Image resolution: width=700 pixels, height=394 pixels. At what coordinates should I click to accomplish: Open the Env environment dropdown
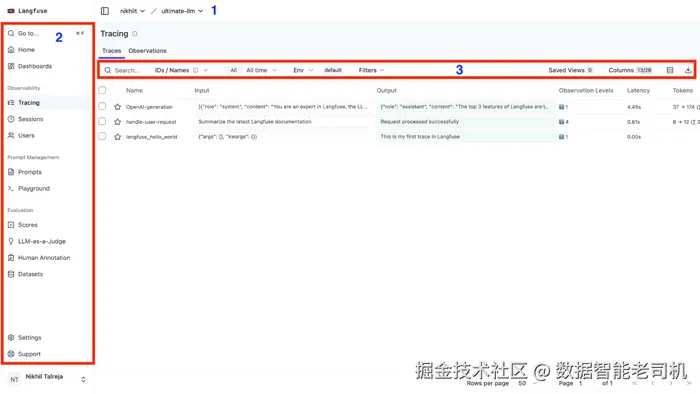tap(303, 71)
